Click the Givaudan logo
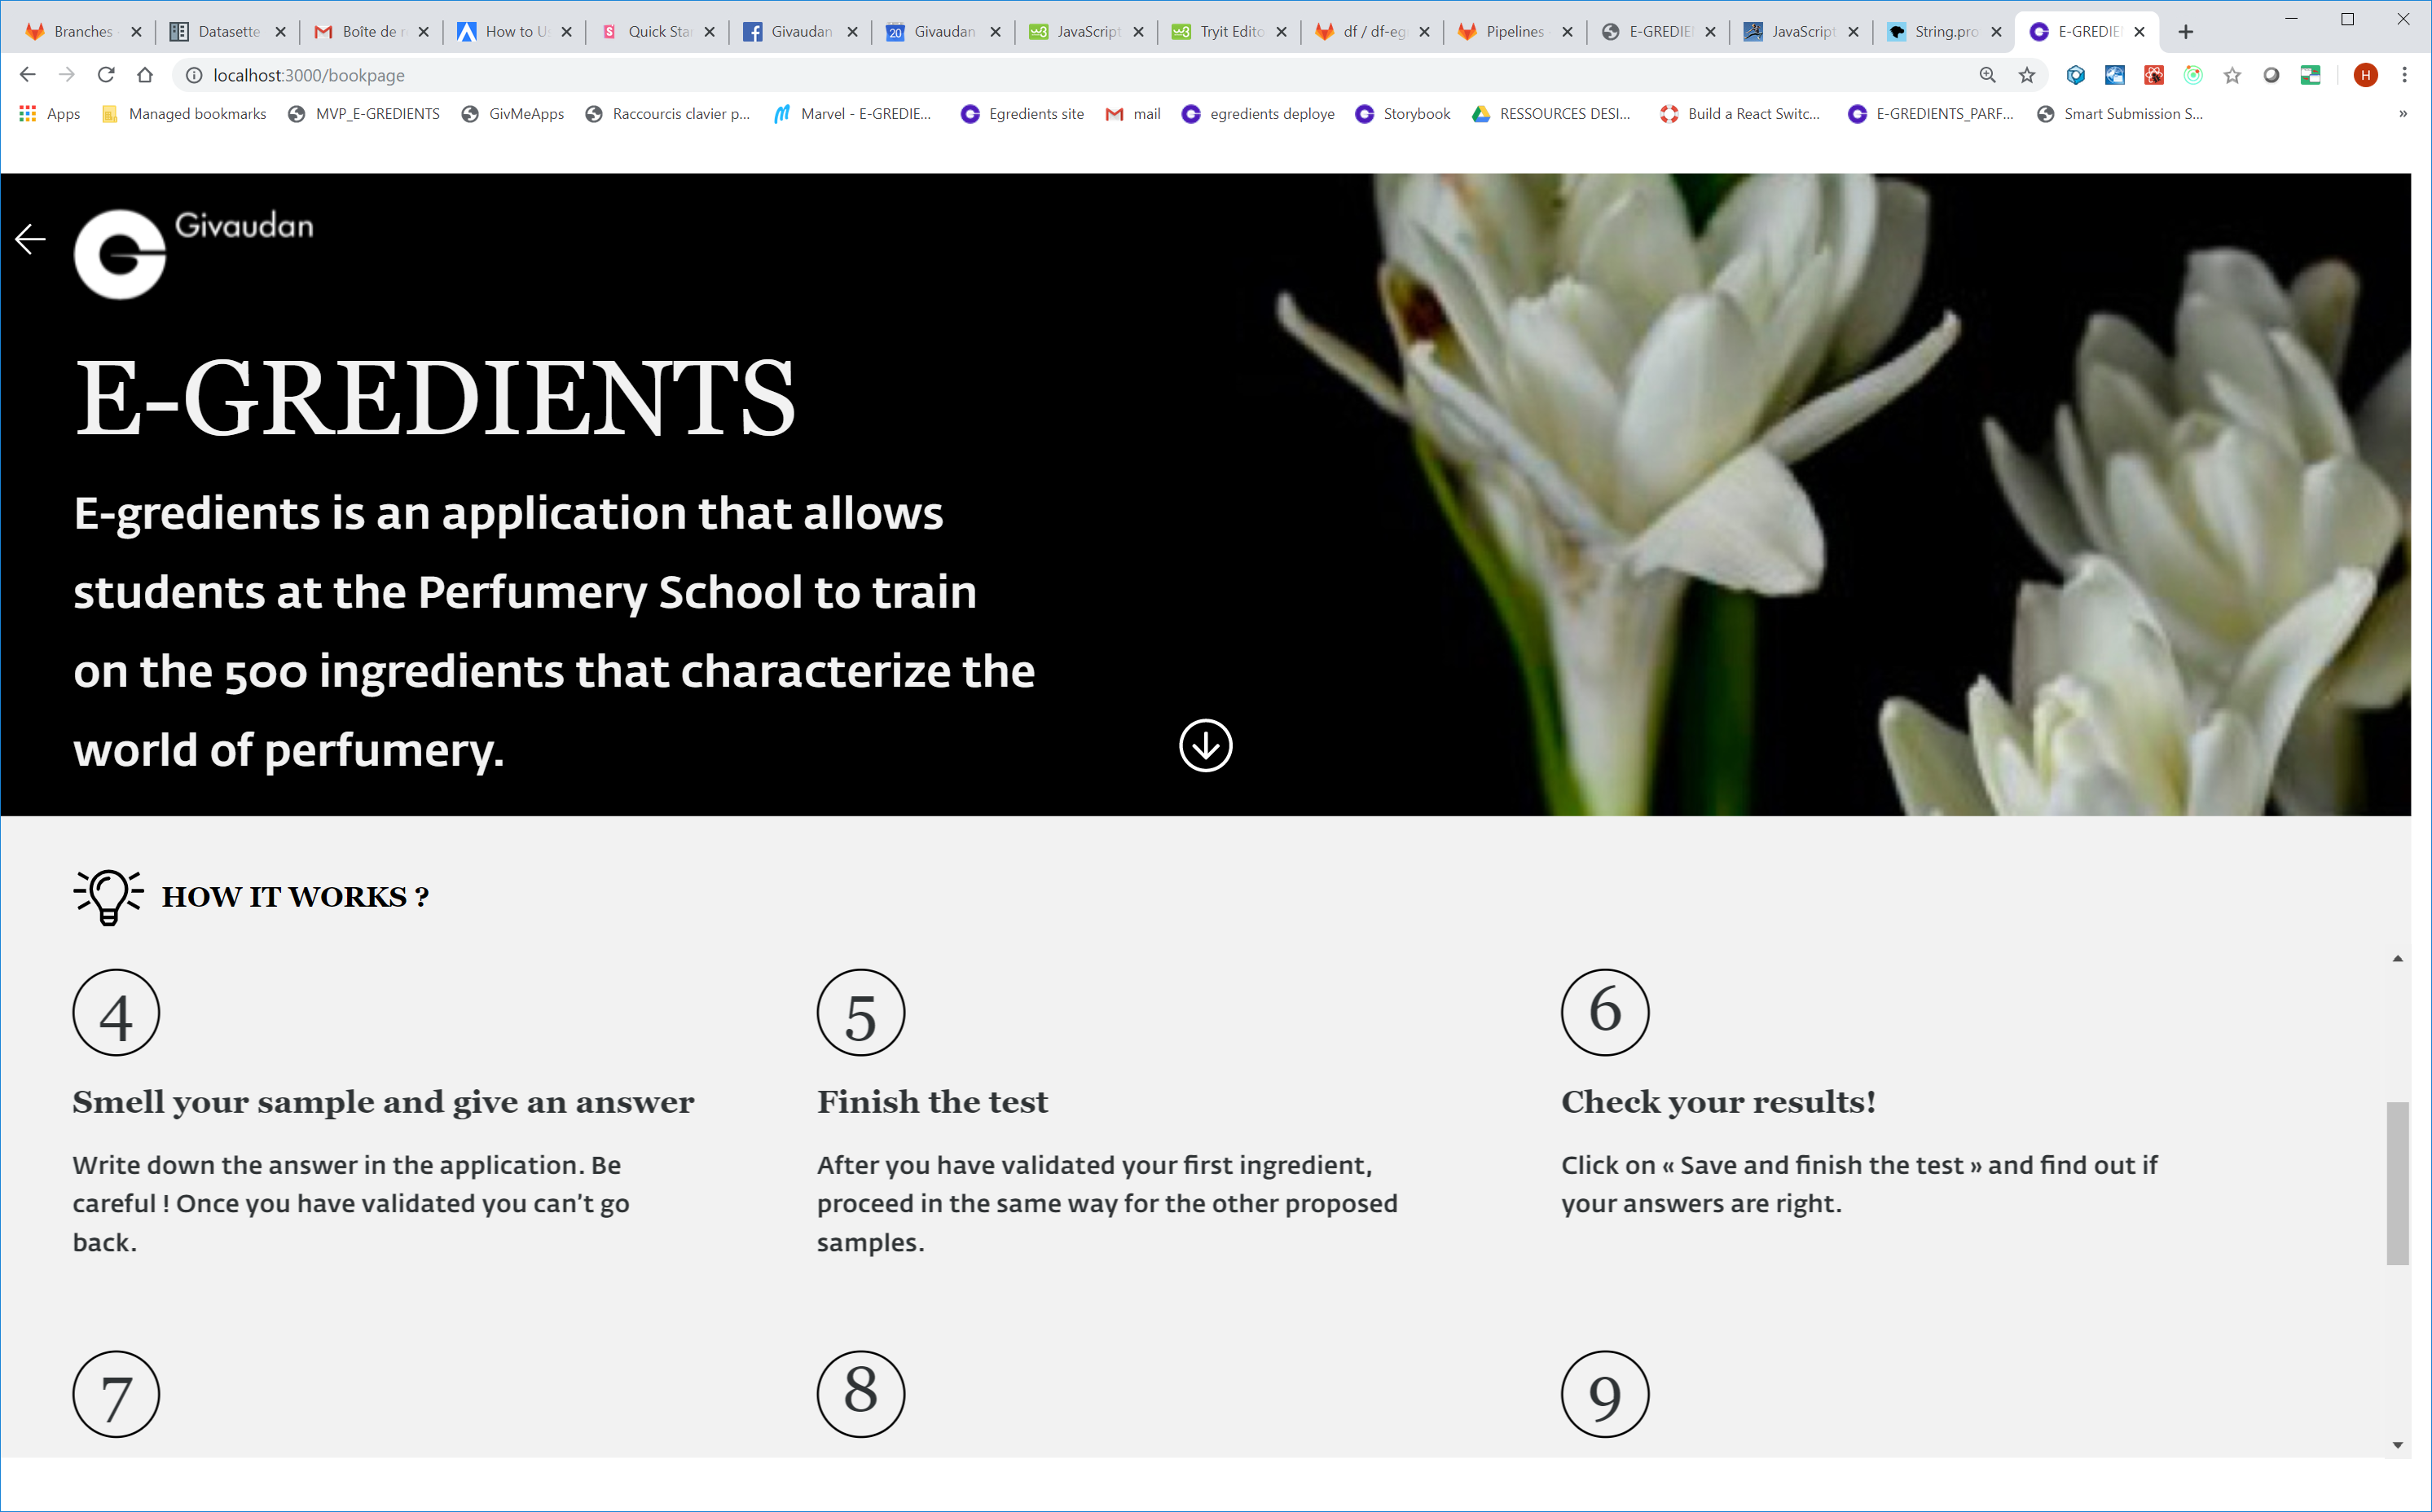 tap(194, 253)
